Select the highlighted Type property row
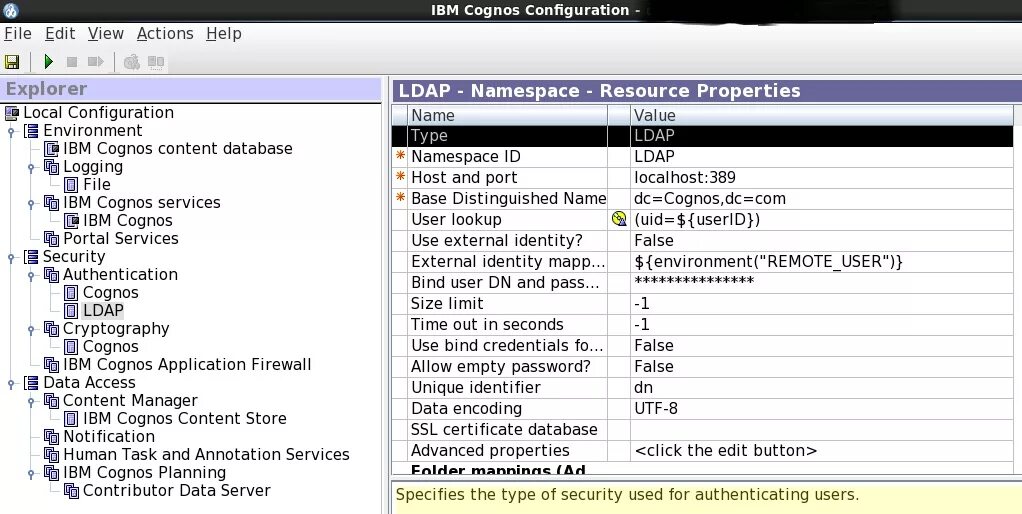Image resolution: width=1022 pixels, height=514 pixels. click(703, 136)
